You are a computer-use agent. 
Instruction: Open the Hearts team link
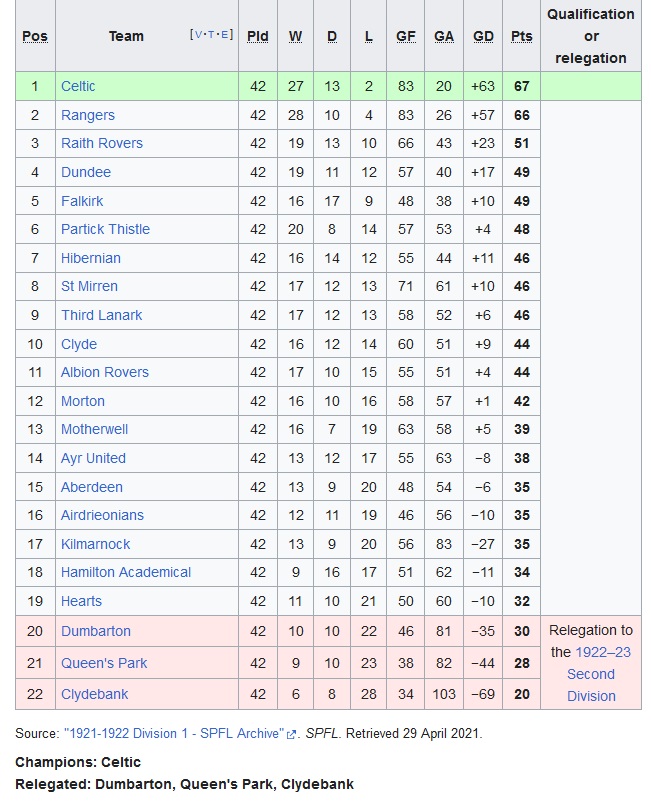(81, 601)
